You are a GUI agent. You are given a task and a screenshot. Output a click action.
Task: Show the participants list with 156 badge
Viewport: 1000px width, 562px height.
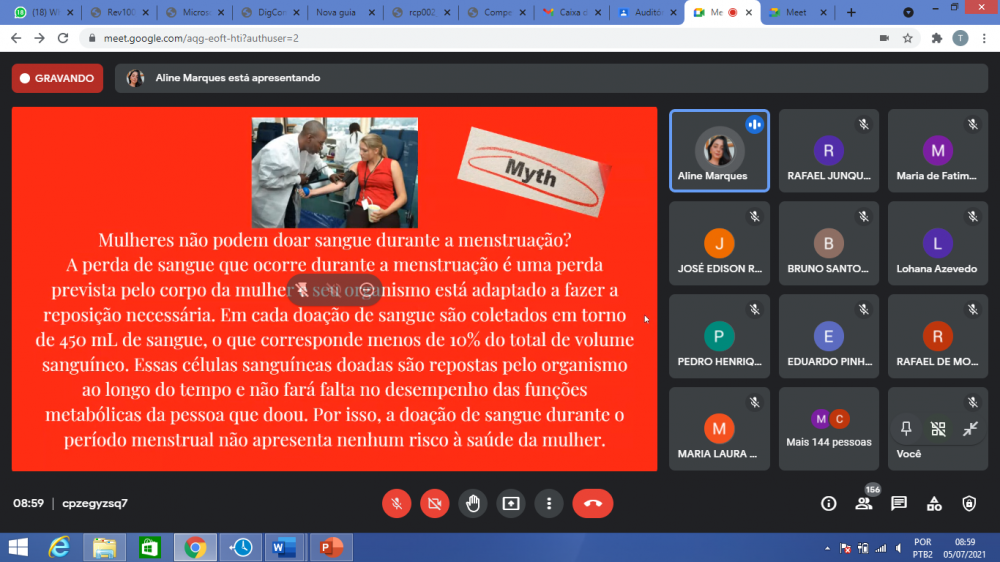click(x=864, y=503)
